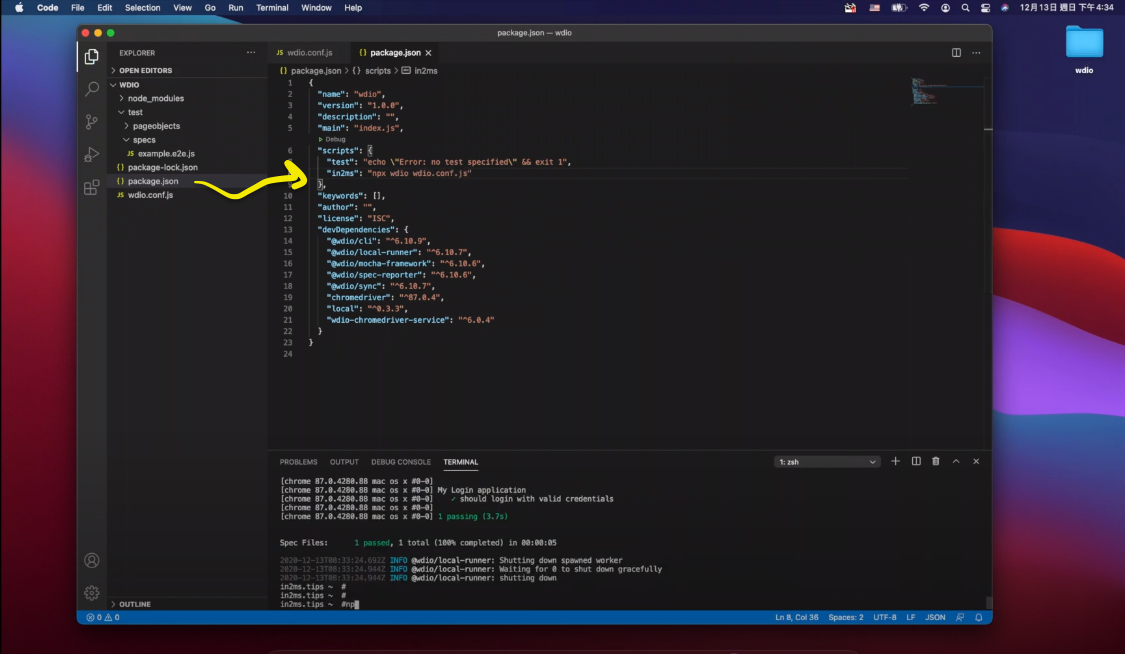The height and width of the screenshot is (654, 1125).
Task: Open the Search view in the activity bar
Action: pyautogui.click(x=91, y=89)
